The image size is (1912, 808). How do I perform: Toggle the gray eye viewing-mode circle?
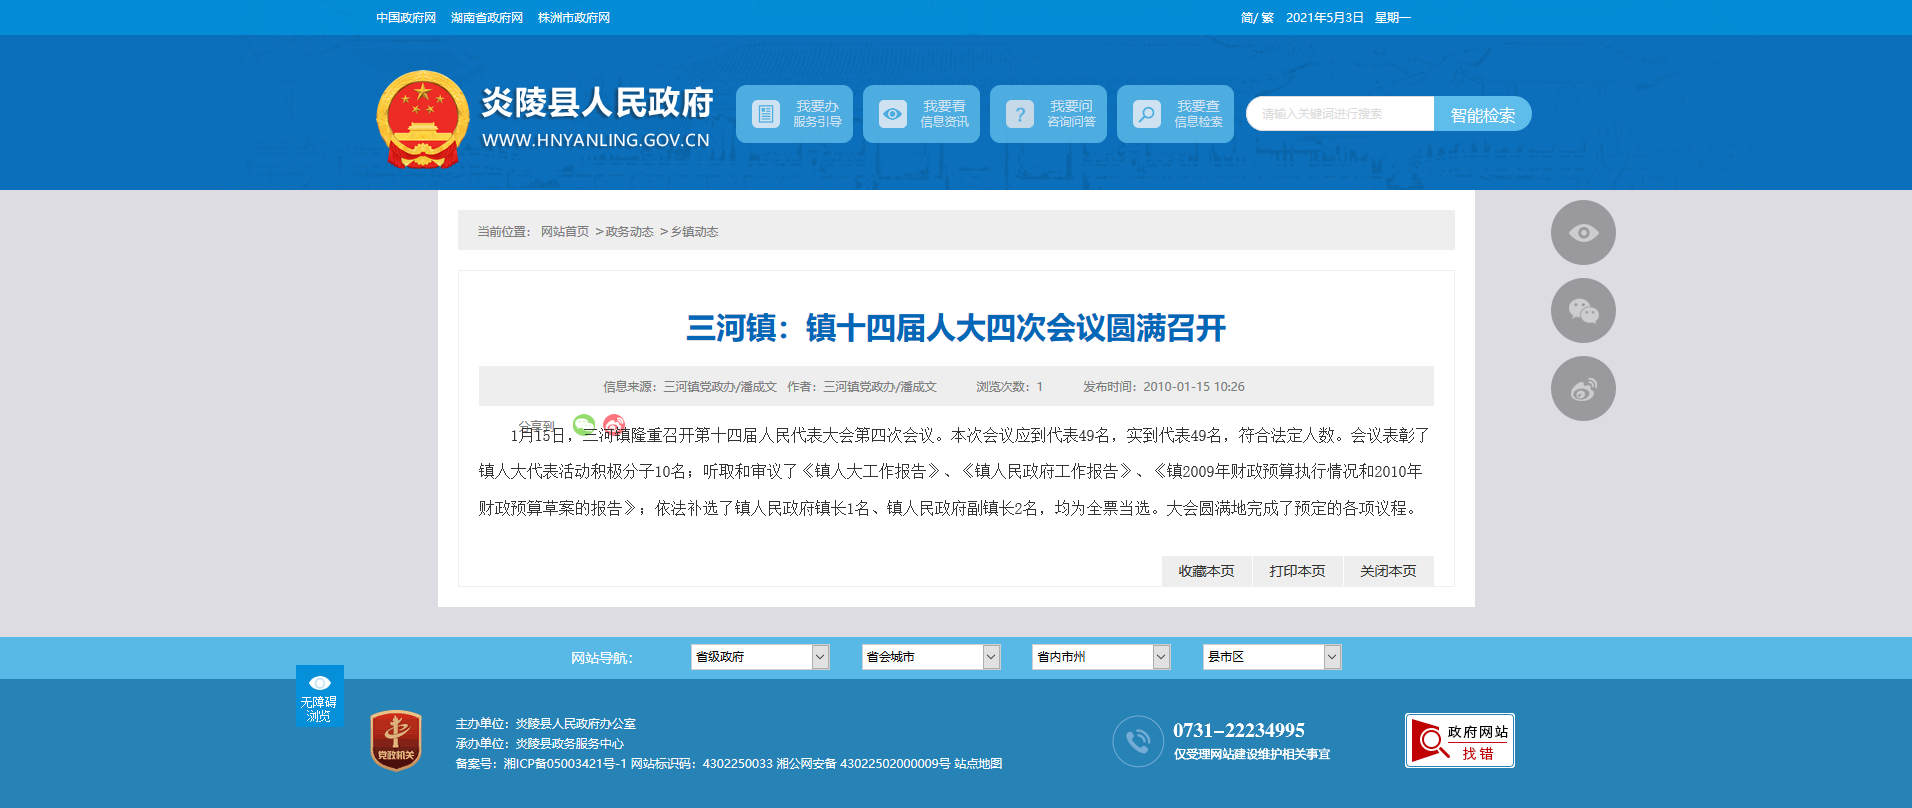coord(1582,233)
